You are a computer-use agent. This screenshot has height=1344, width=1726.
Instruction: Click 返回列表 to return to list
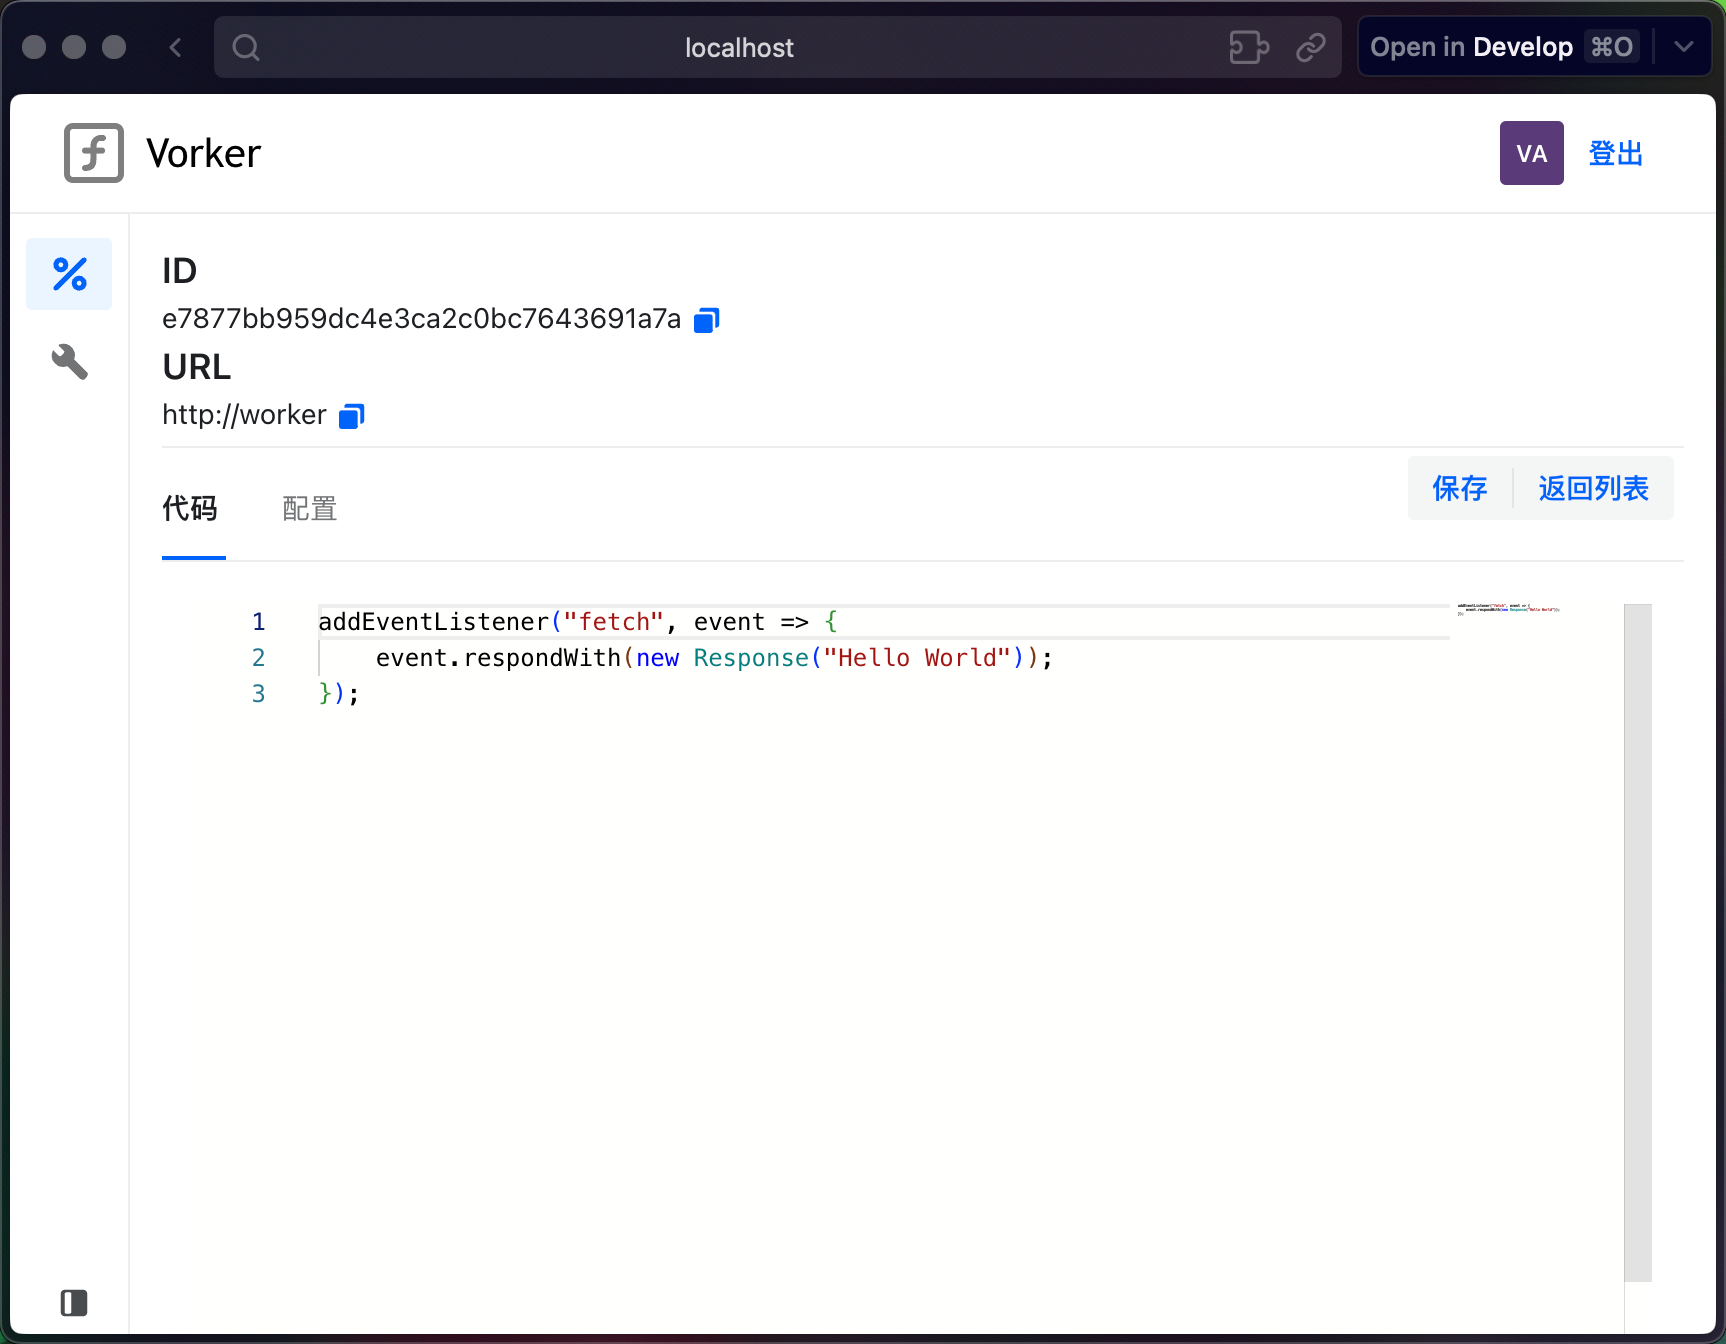click(x=1593, y=488)
